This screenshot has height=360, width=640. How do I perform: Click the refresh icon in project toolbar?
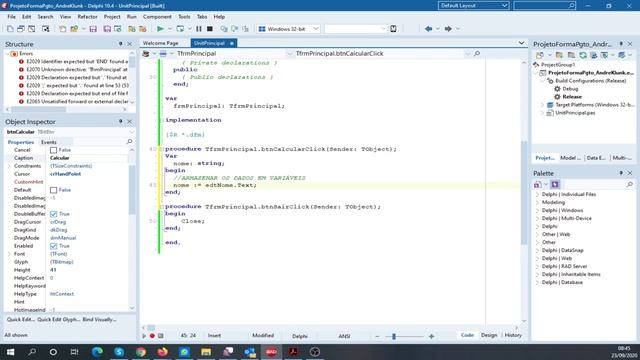pos(583,55)
